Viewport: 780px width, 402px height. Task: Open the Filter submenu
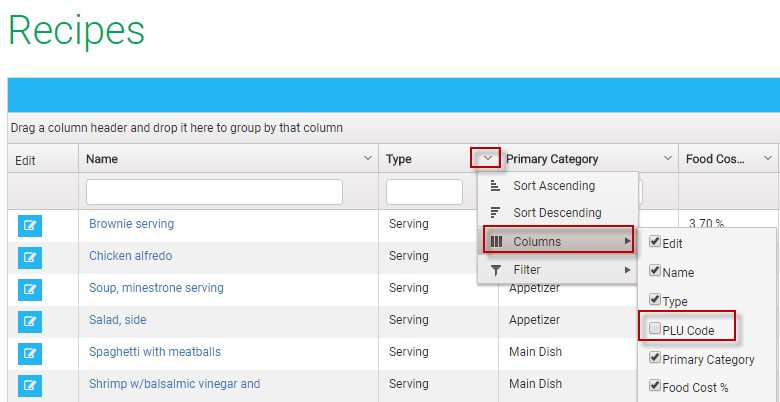[x=557, y=270]
